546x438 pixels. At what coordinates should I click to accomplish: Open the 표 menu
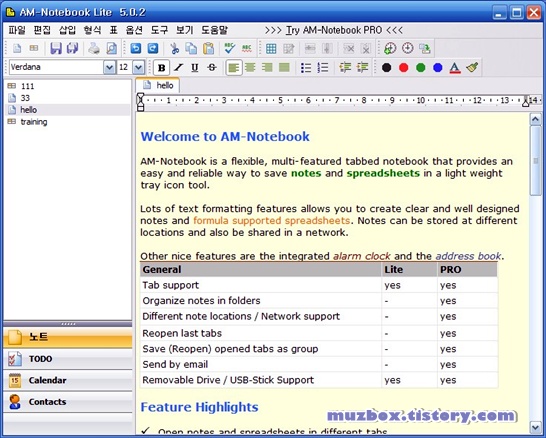point(114,30)
